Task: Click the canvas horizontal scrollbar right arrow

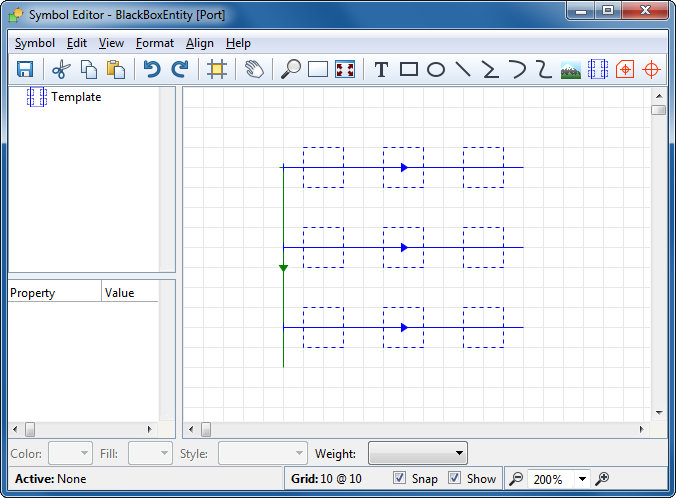Action: click(643, 429)
